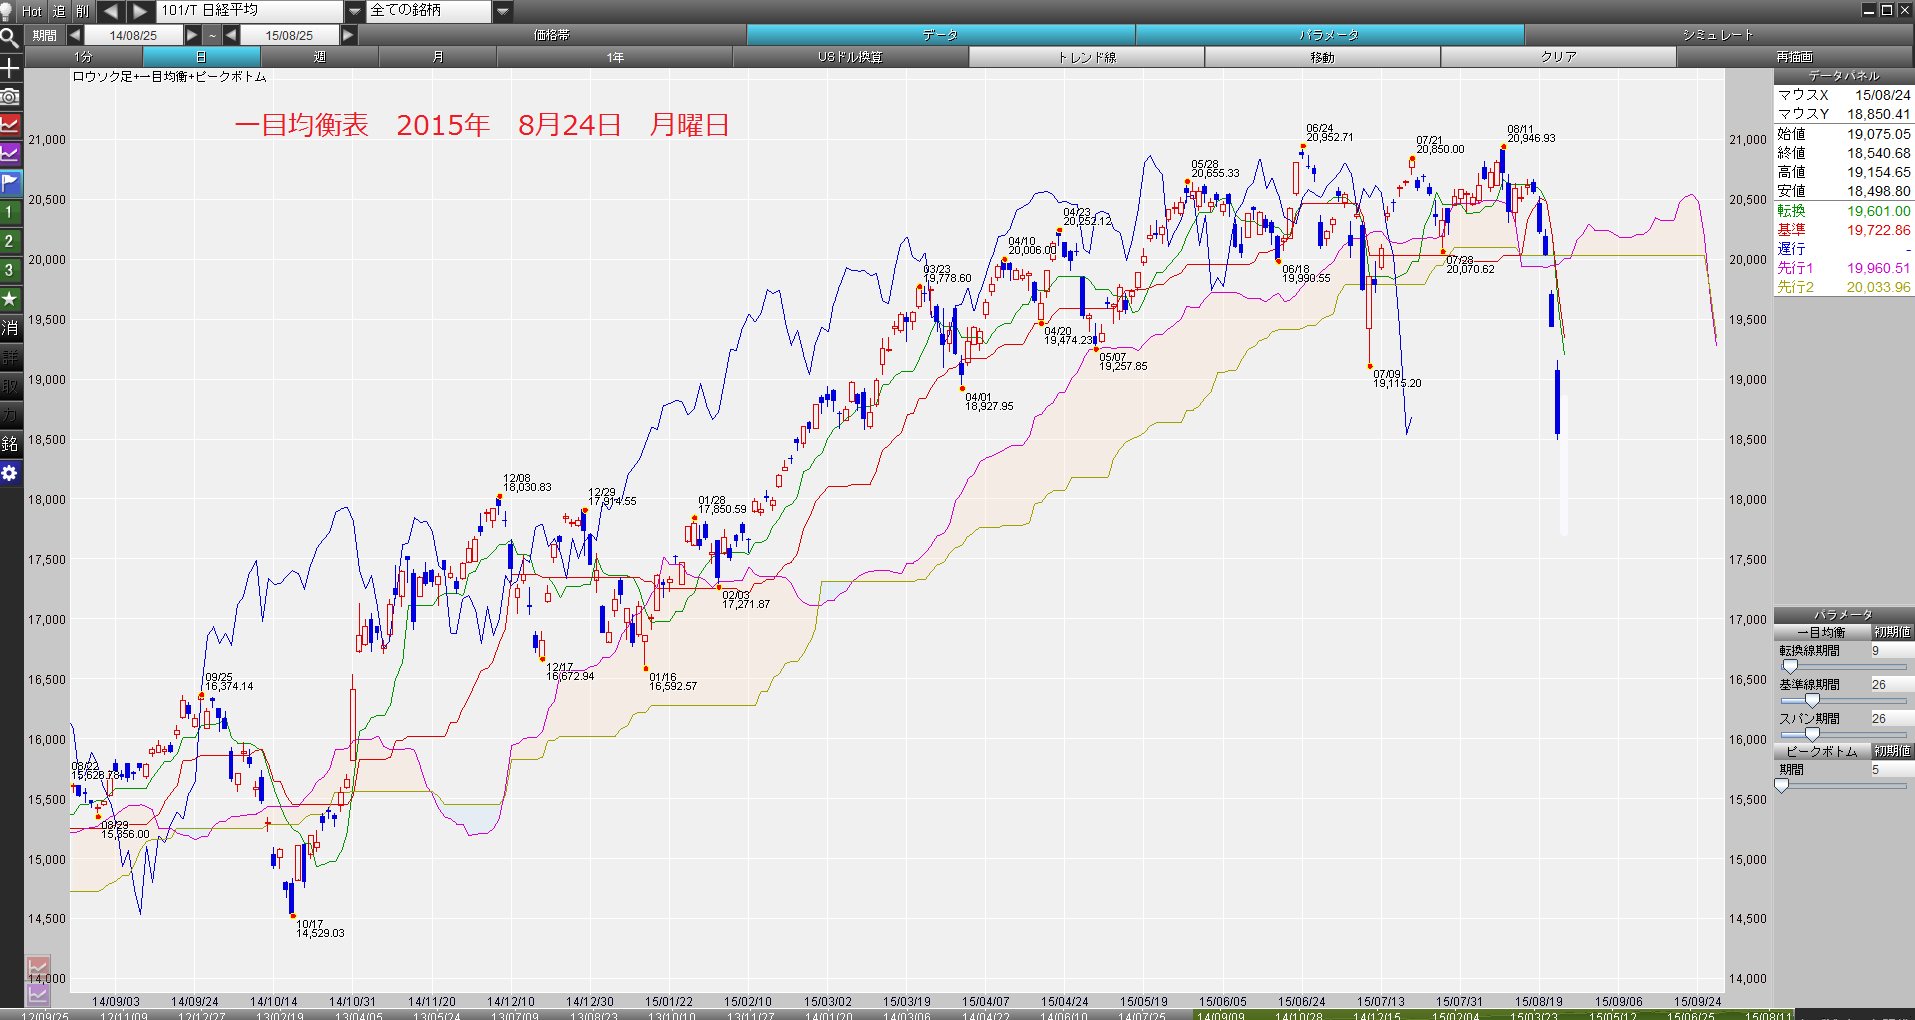Click the 期間 period button
Viewport: 1915px width, 1020px height.
[x=45, y=35]
